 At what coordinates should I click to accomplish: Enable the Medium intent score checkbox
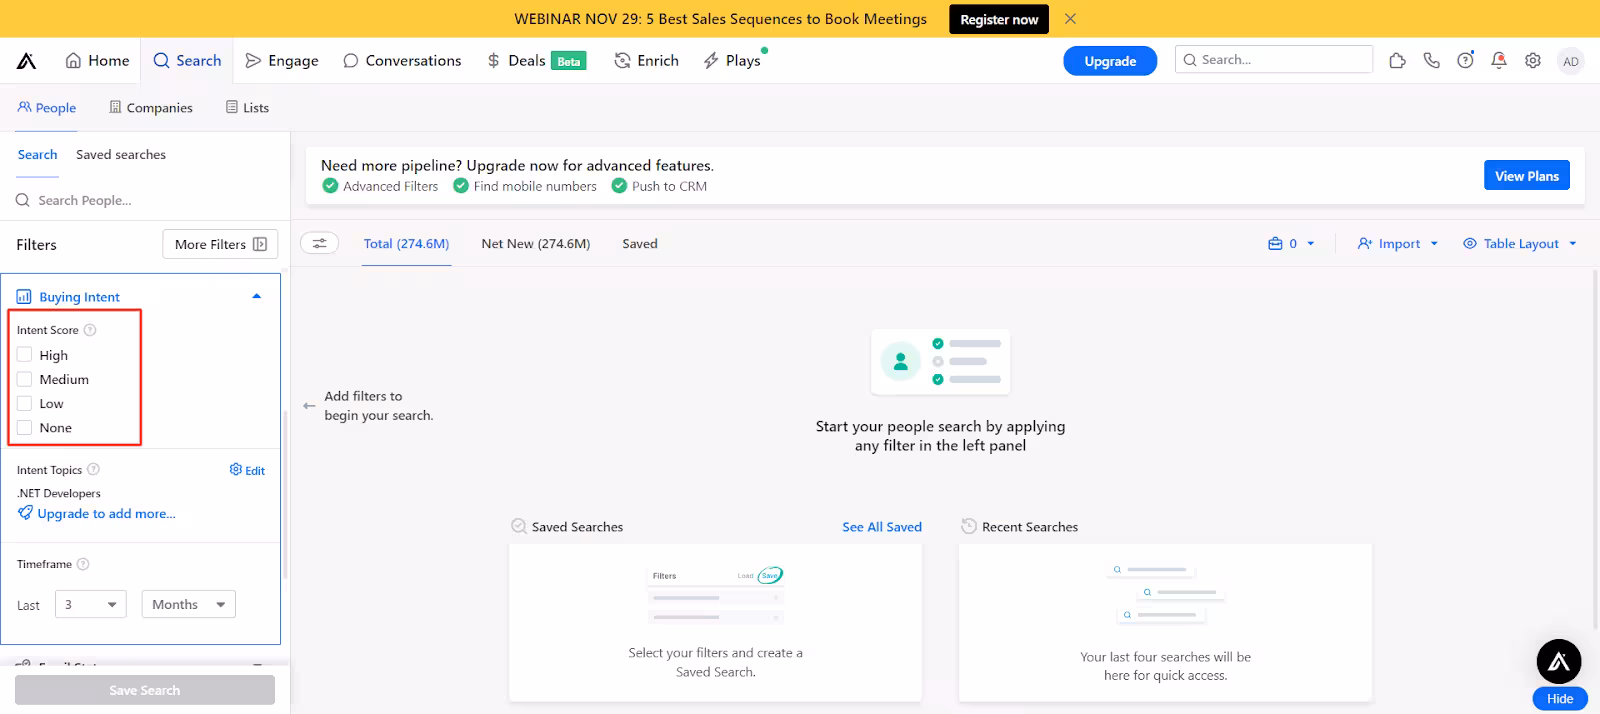tap(25, 379)
